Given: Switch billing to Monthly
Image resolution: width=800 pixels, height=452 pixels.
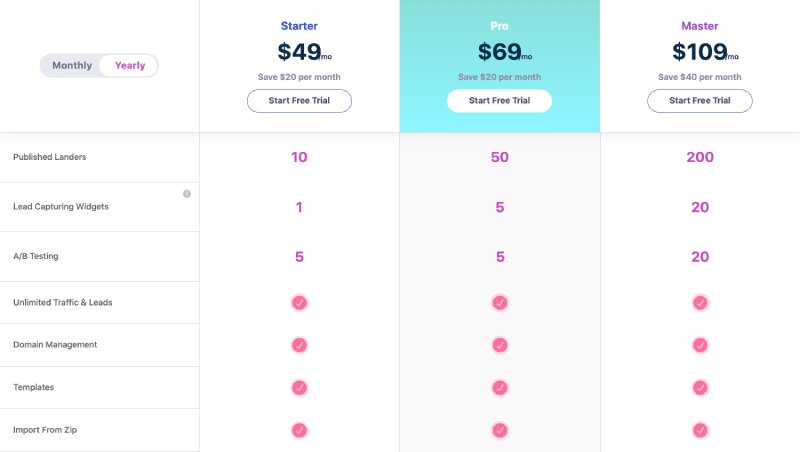Looking at the screenshot, I should point(72,65).
